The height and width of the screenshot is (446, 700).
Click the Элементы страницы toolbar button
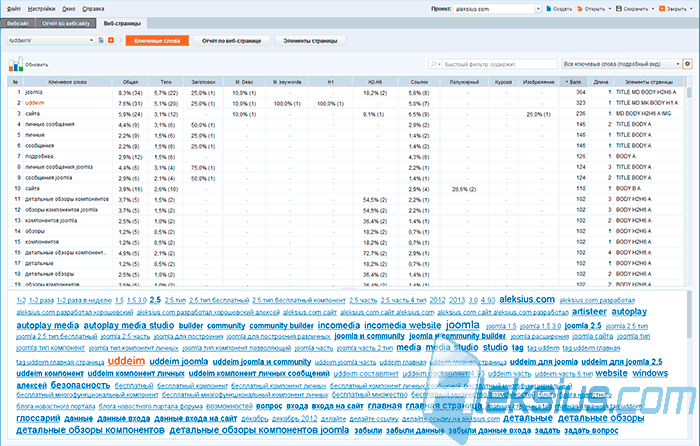pos(310,41)
